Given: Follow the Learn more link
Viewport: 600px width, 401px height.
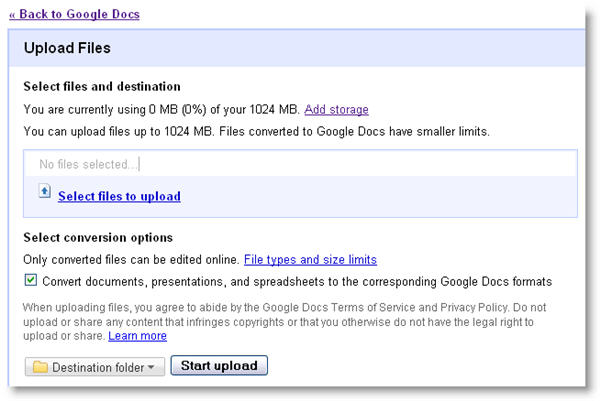Looking at the screenshot, I should coord(137,336).
